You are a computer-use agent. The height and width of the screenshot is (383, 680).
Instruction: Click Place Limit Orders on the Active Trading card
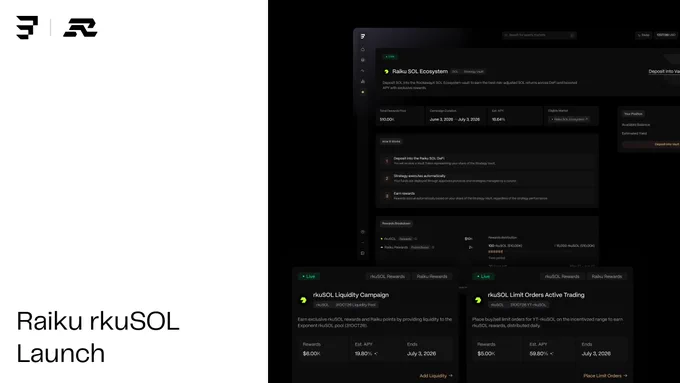coord(605,376)
